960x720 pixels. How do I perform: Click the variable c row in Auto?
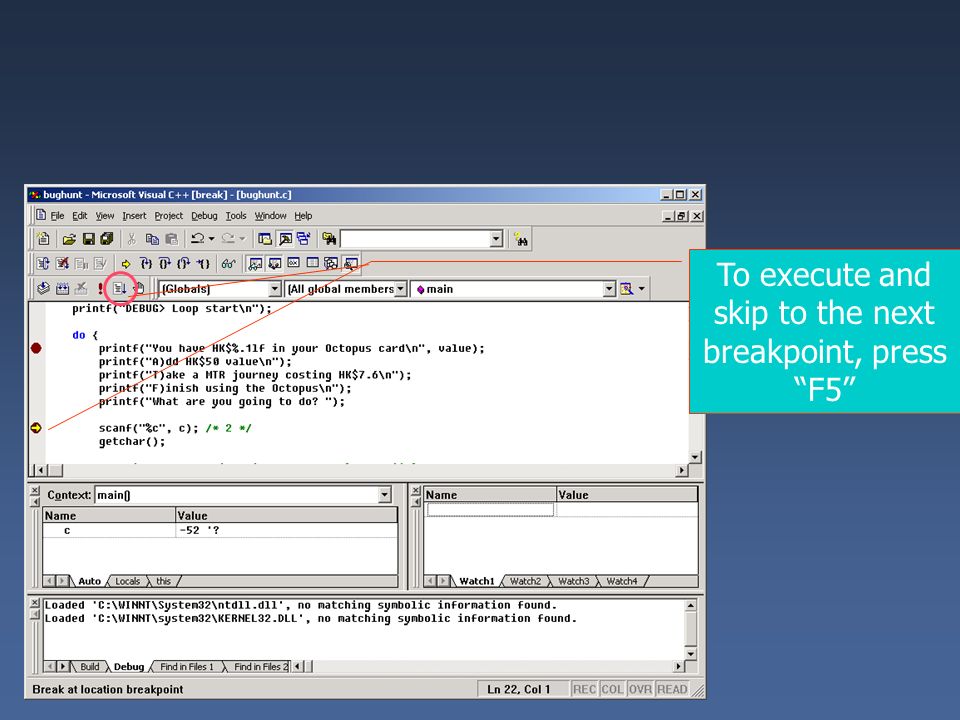(220, 530)
